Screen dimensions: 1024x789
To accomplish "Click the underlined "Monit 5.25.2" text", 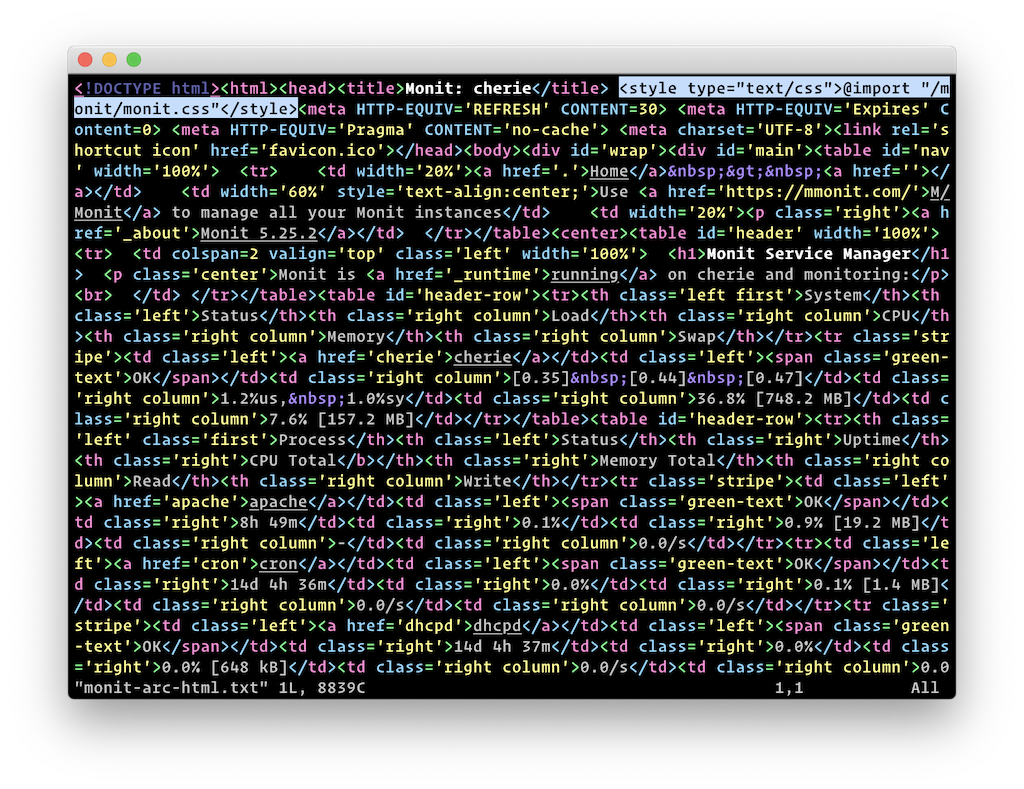I will coord(259,234).
